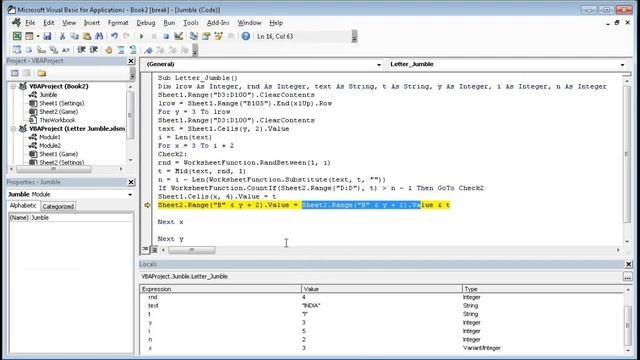Toggle Breakpoint using the hand icon
640x360 pixels.
109,50
